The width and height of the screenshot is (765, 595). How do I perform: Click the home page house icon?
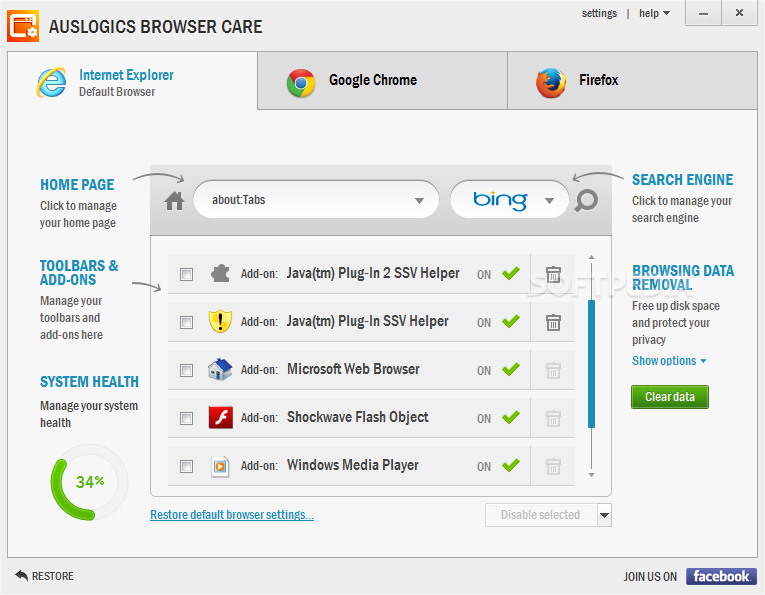point(174,200)
